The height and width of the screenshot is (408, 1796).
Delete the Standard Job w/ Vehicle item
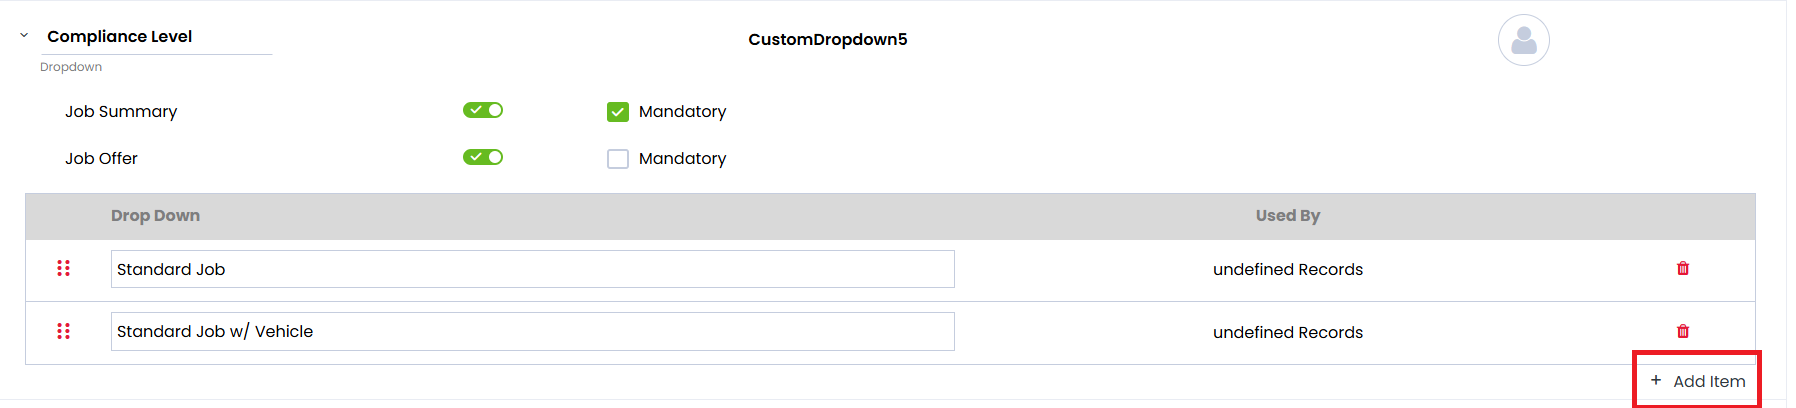click(1683, 331)
